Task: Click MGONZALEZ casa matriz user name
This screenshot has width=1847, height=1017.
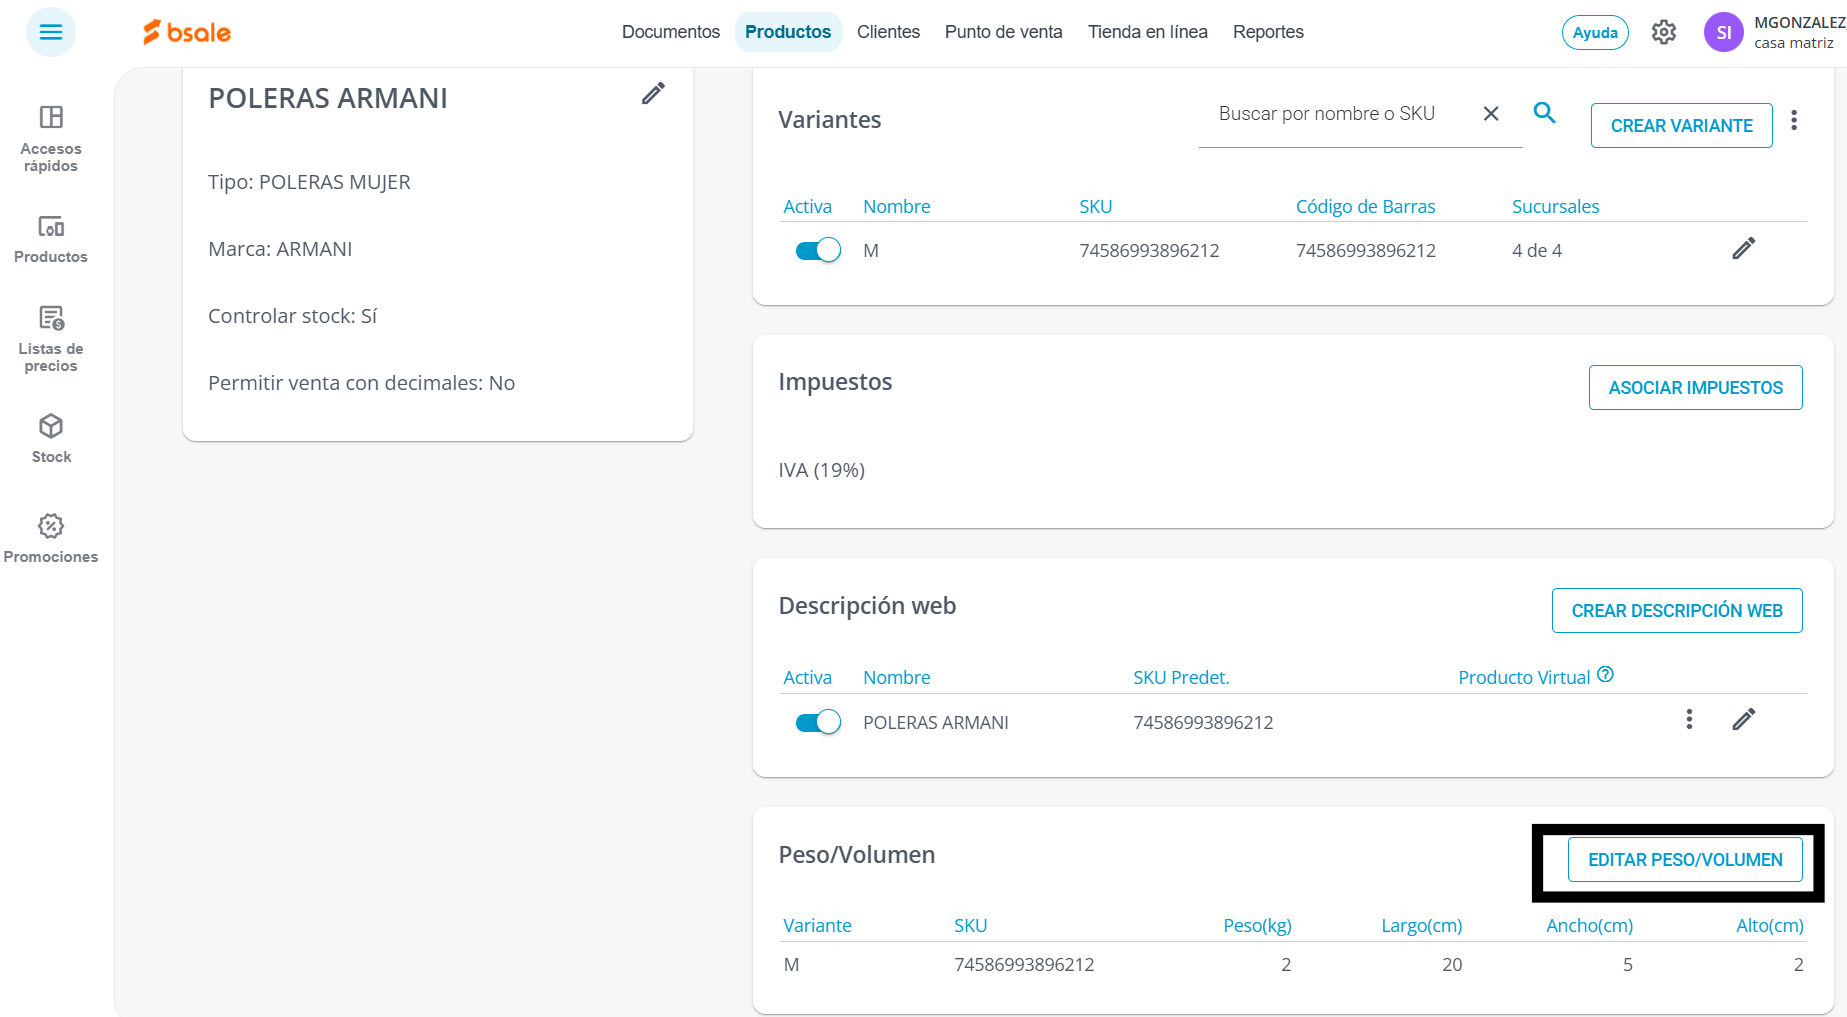Action: (1798, 32)
